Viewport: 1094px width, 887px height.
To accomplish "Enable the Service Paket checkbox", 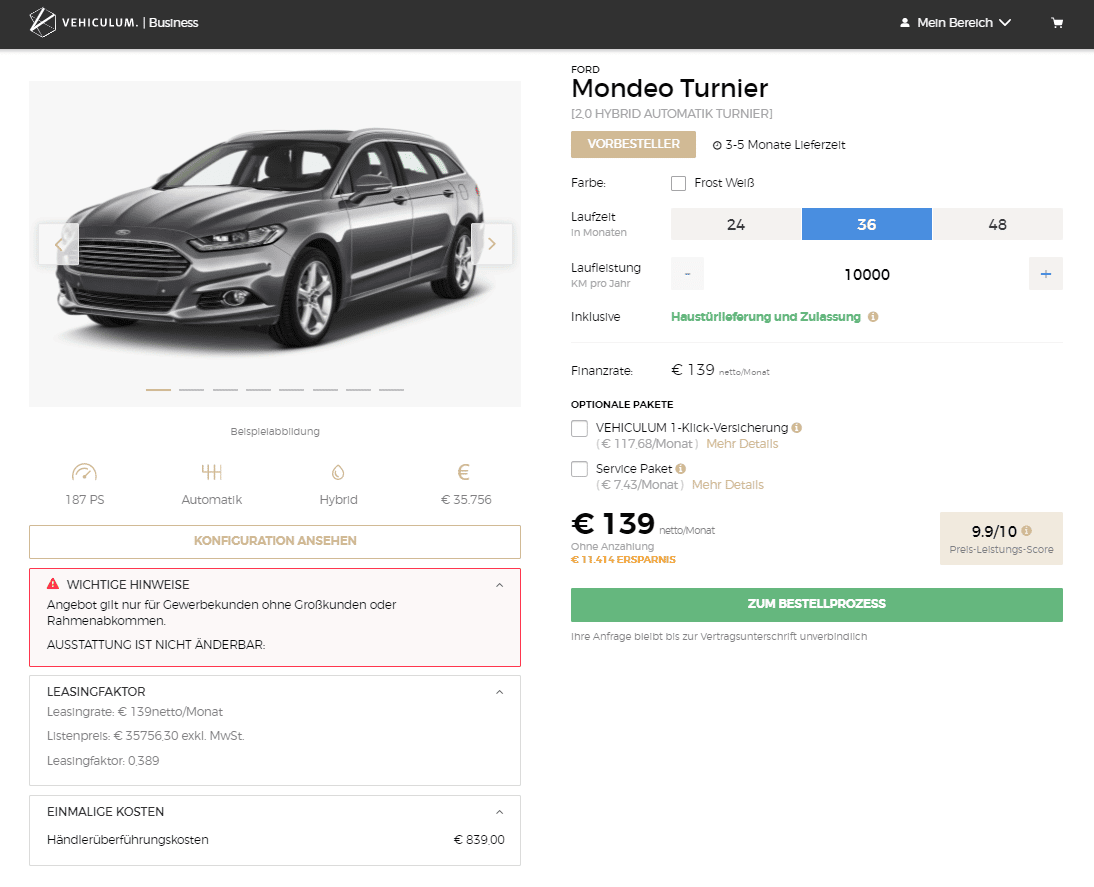I will 579,469.
